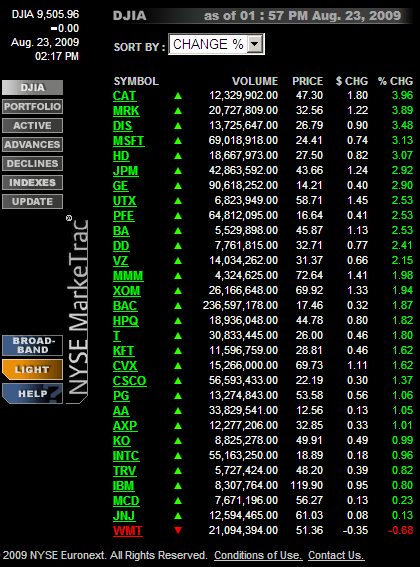The image size is (420, 567).
Task: Click the green up arrow for GE
Action: coord(178,186)
